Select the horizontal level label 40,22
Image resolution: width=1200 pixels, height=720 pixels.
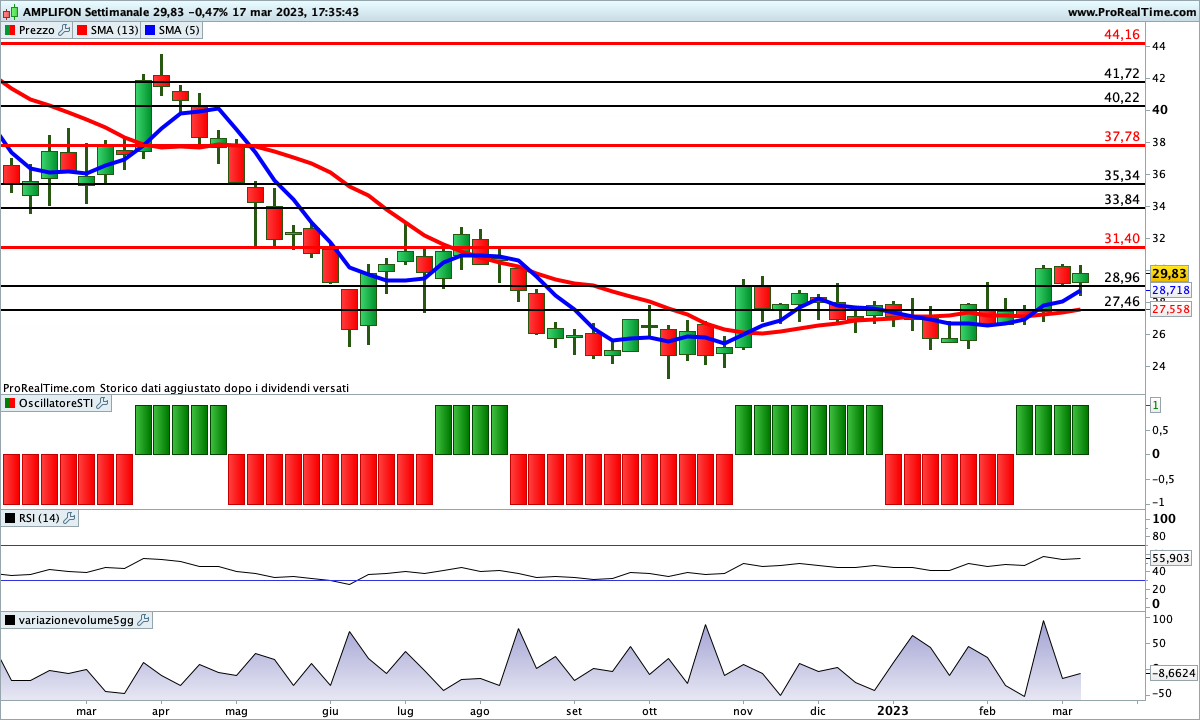1122,97
